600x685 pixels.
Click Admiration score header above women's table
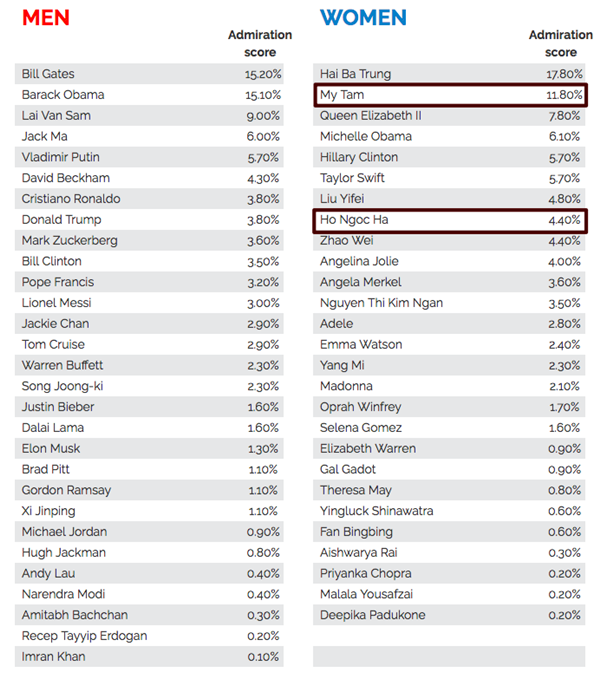pyautogui.click(x=560, y=44)
